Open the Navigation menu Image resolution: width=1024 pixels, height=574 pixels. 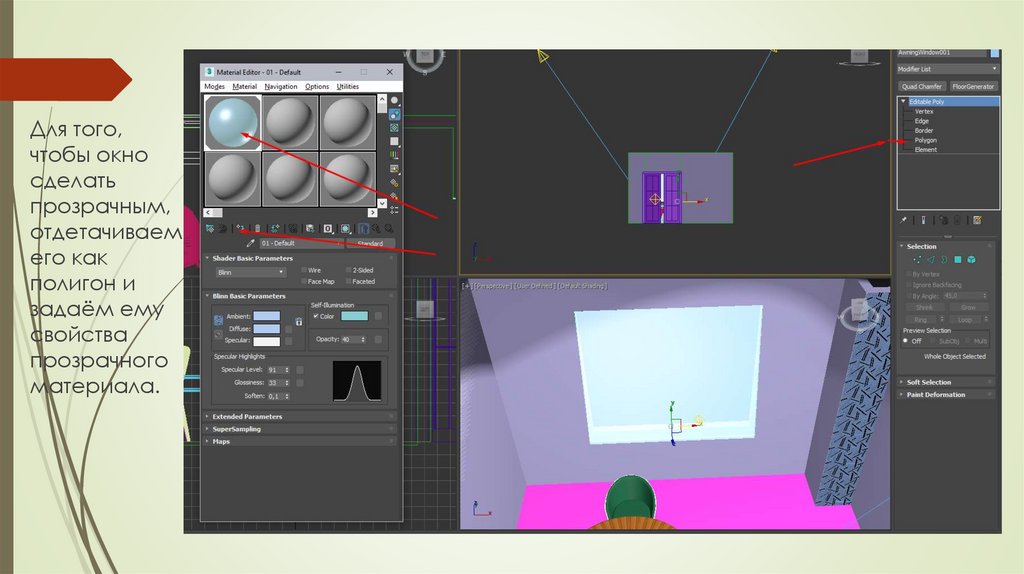tap(281, 87)
